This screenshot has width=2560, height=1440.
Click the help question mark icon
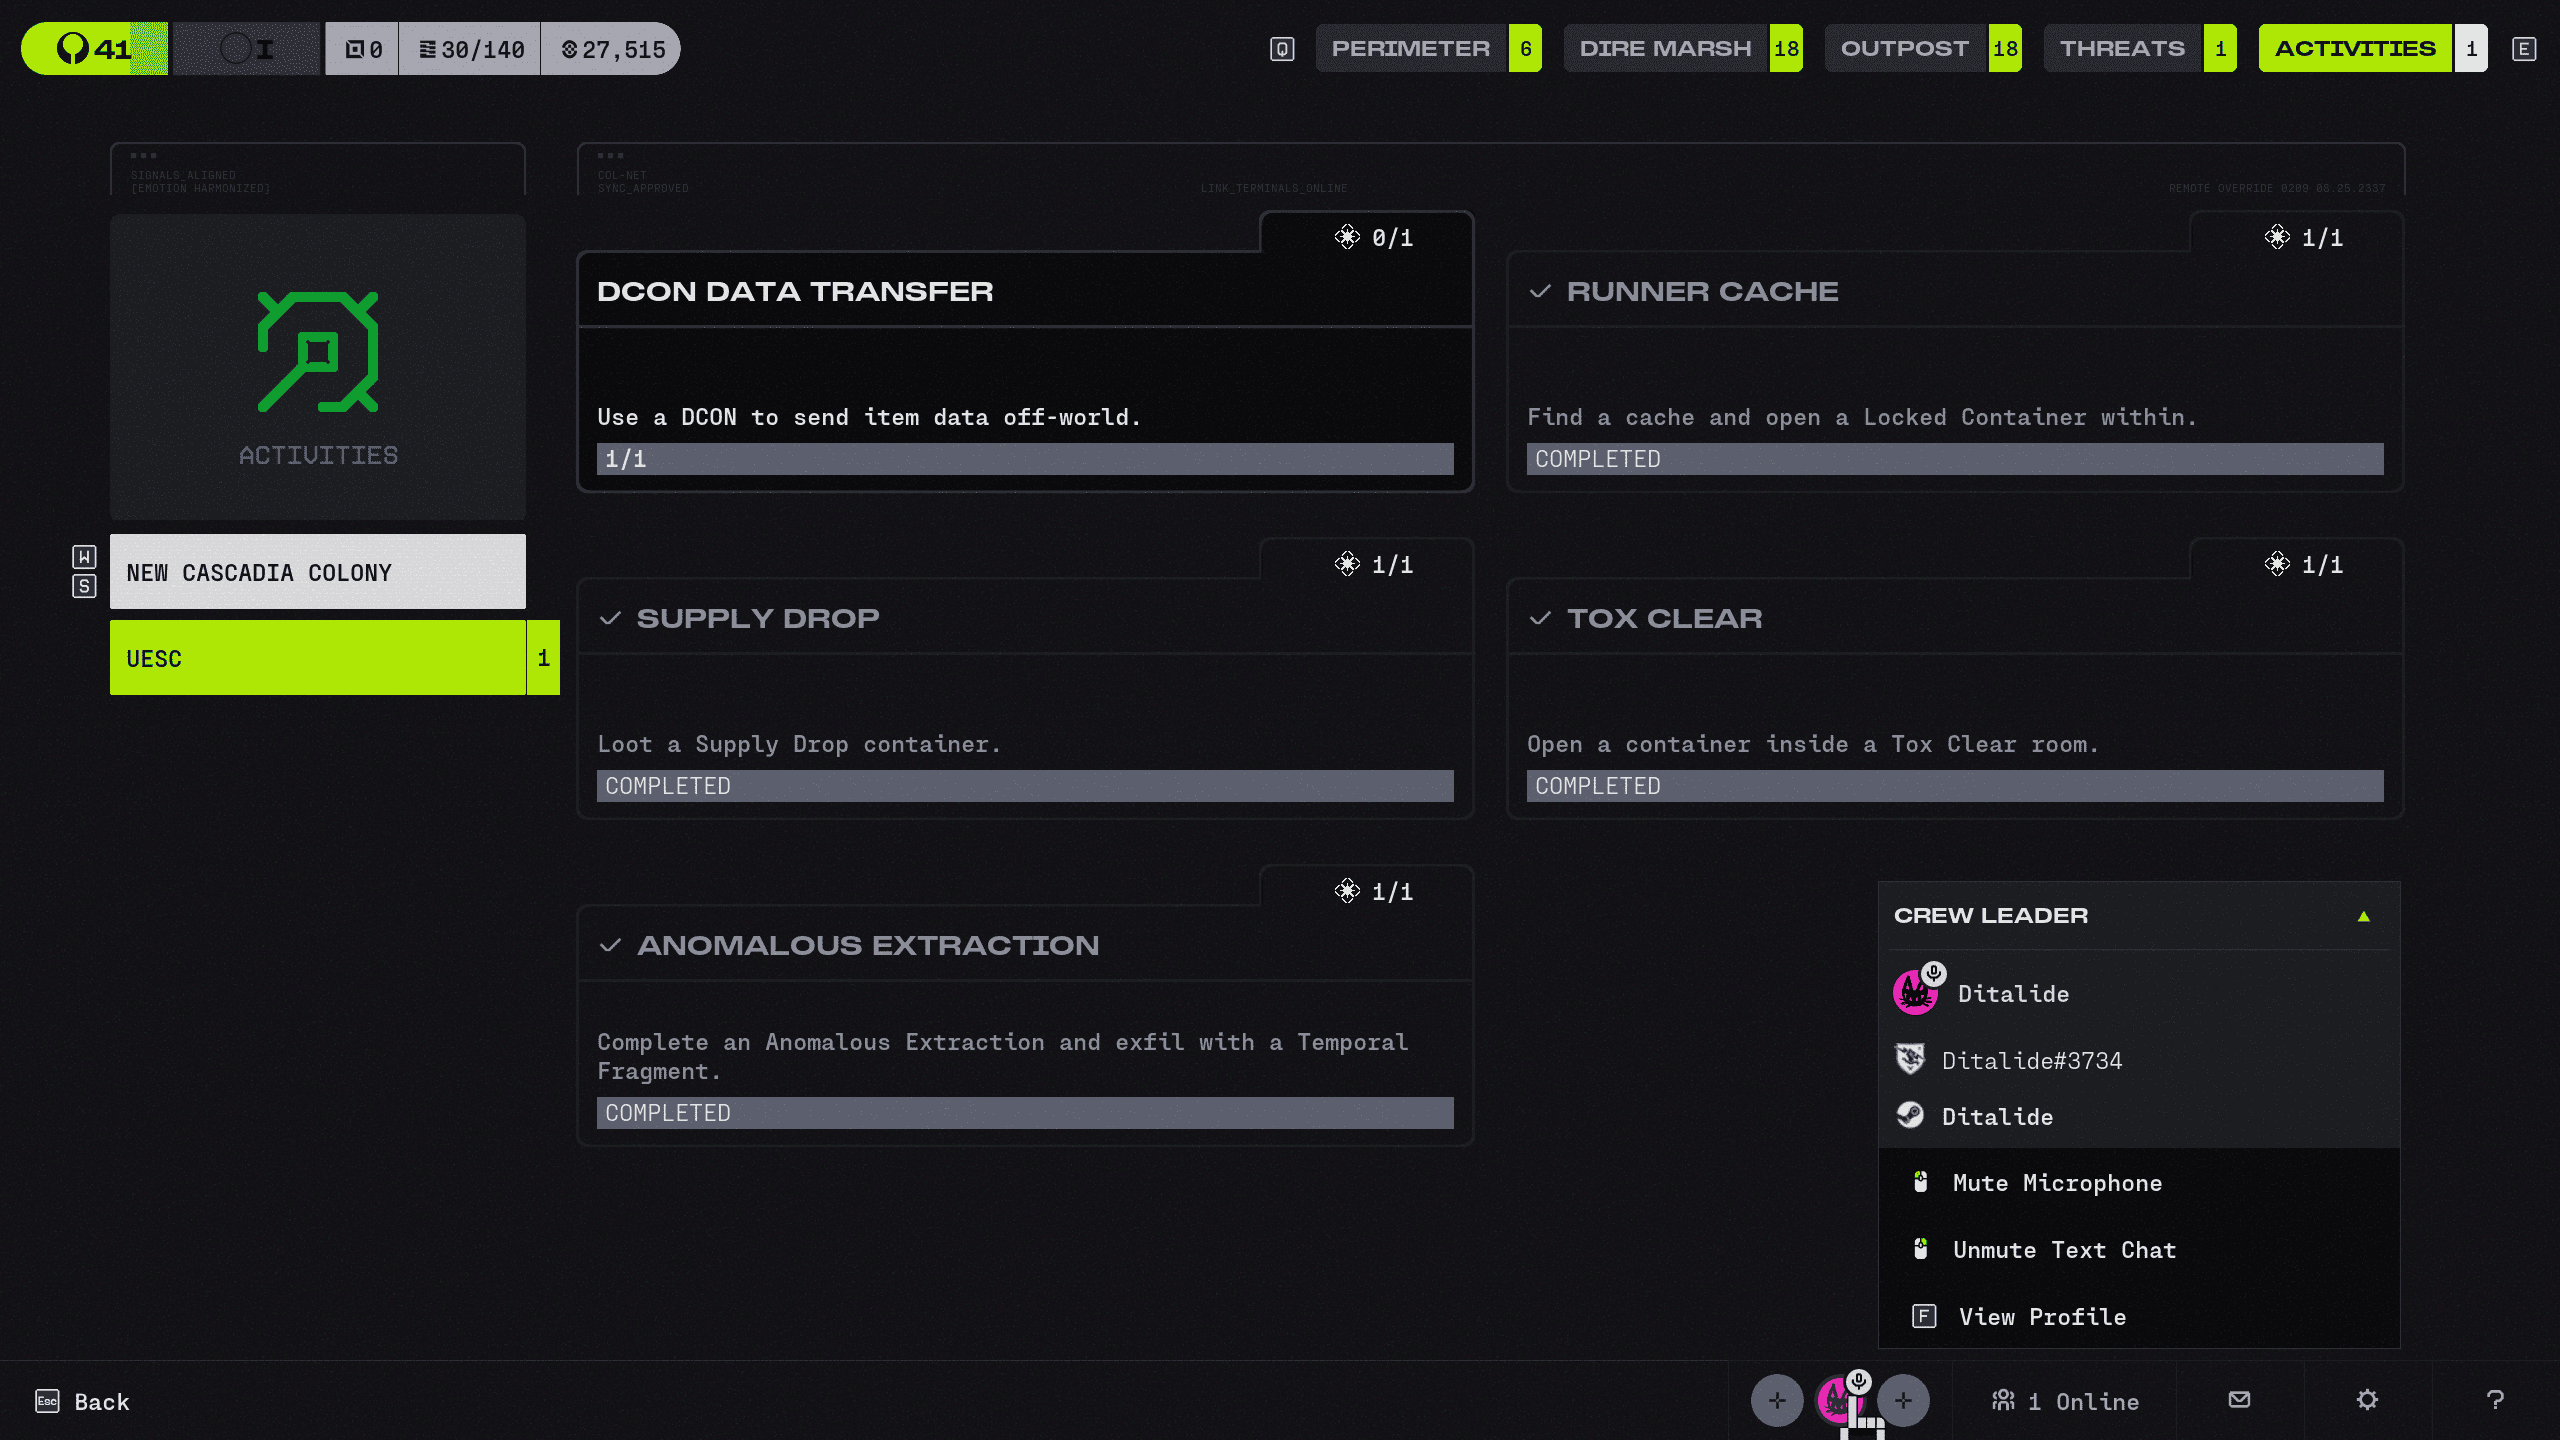pos(2495,1400)
